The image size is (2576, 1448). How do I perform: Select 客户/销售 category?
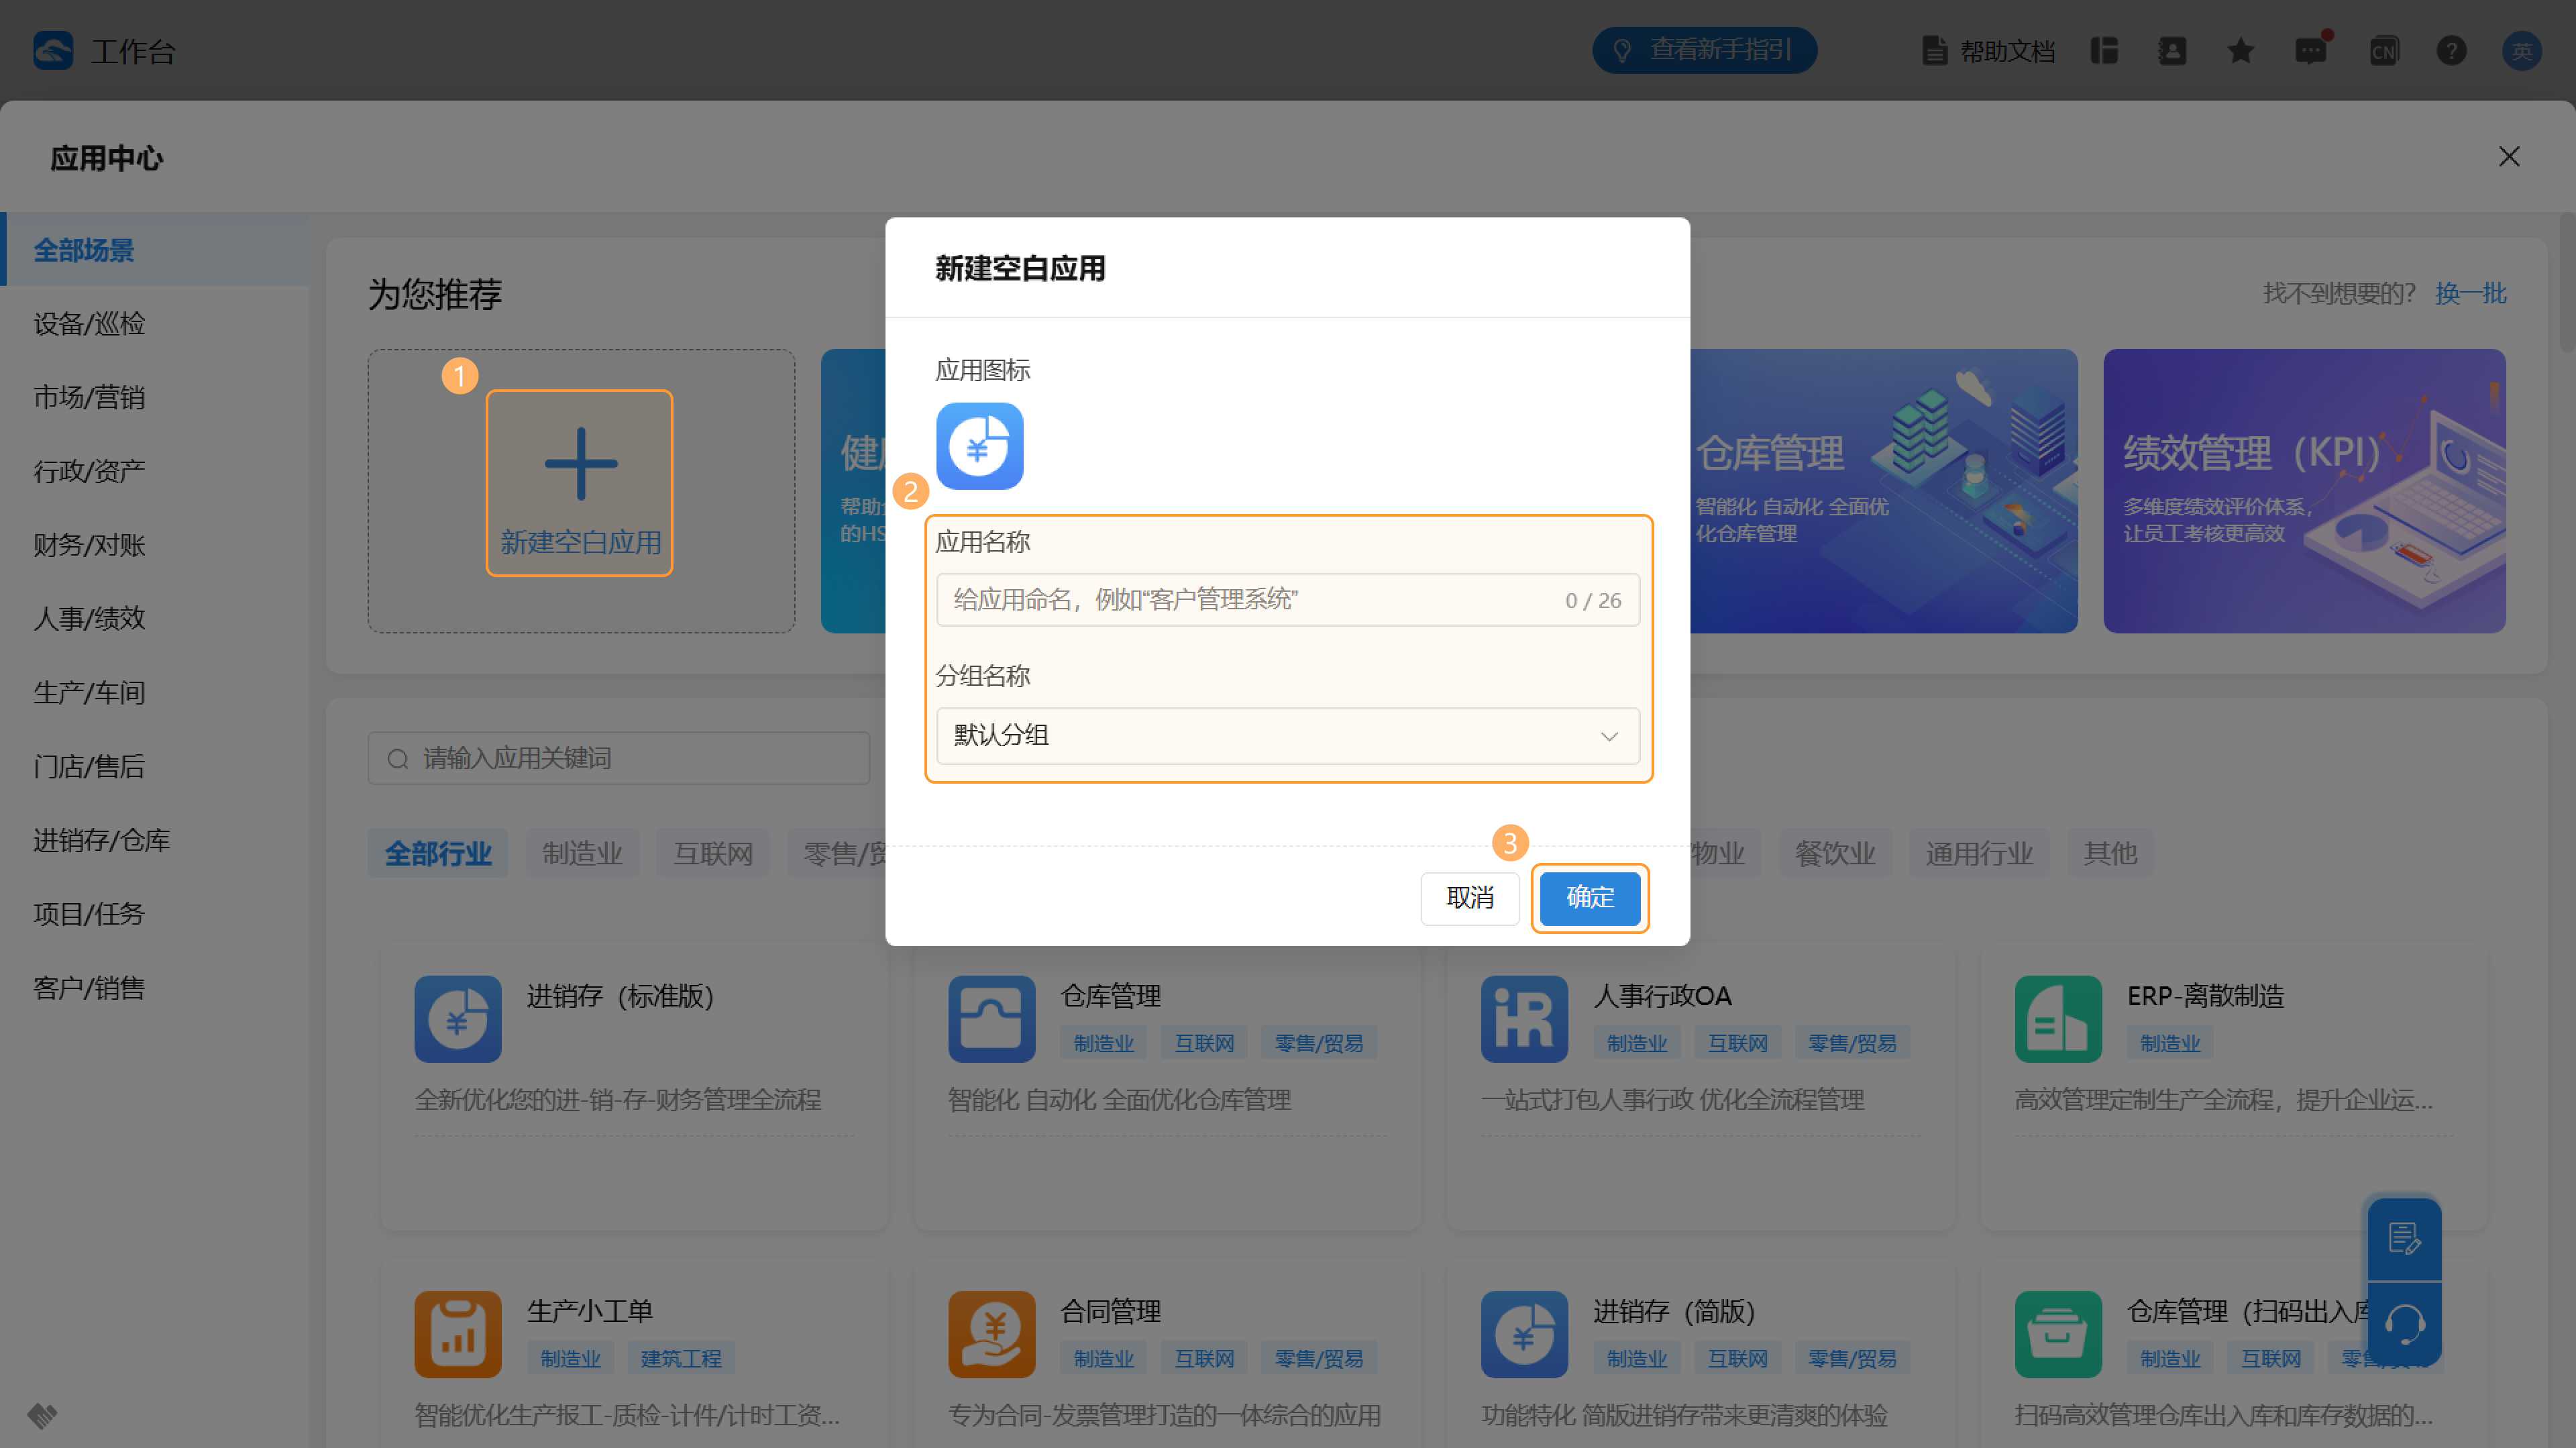tap(155, 988)
